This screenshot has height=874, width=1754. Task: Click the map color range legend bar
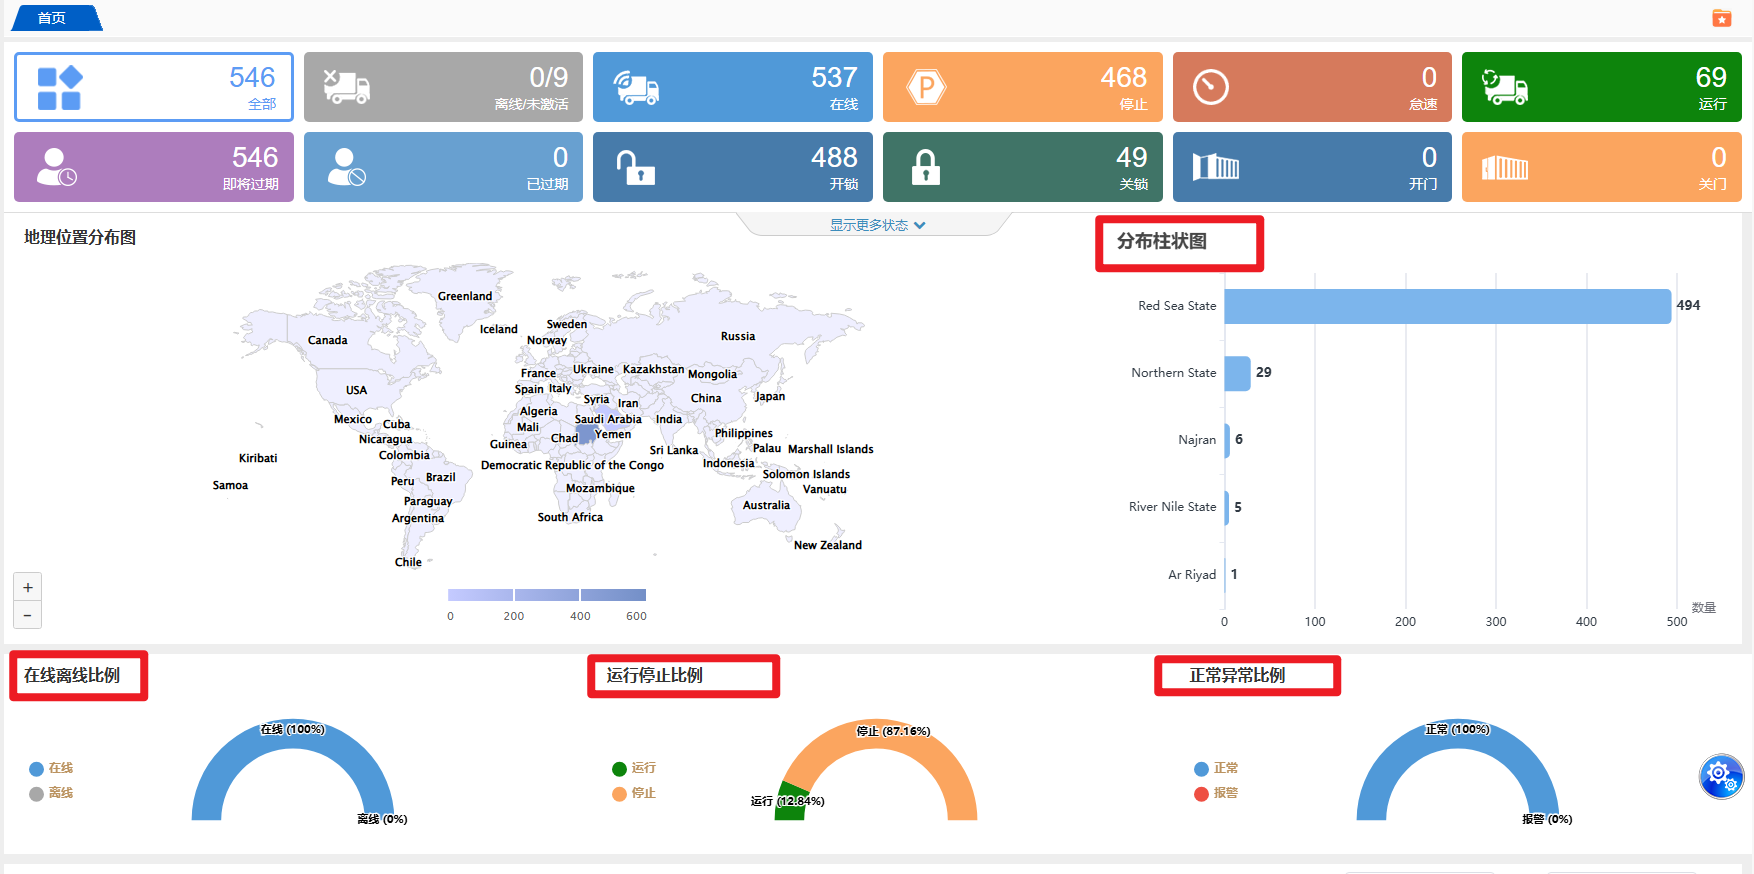547,595
